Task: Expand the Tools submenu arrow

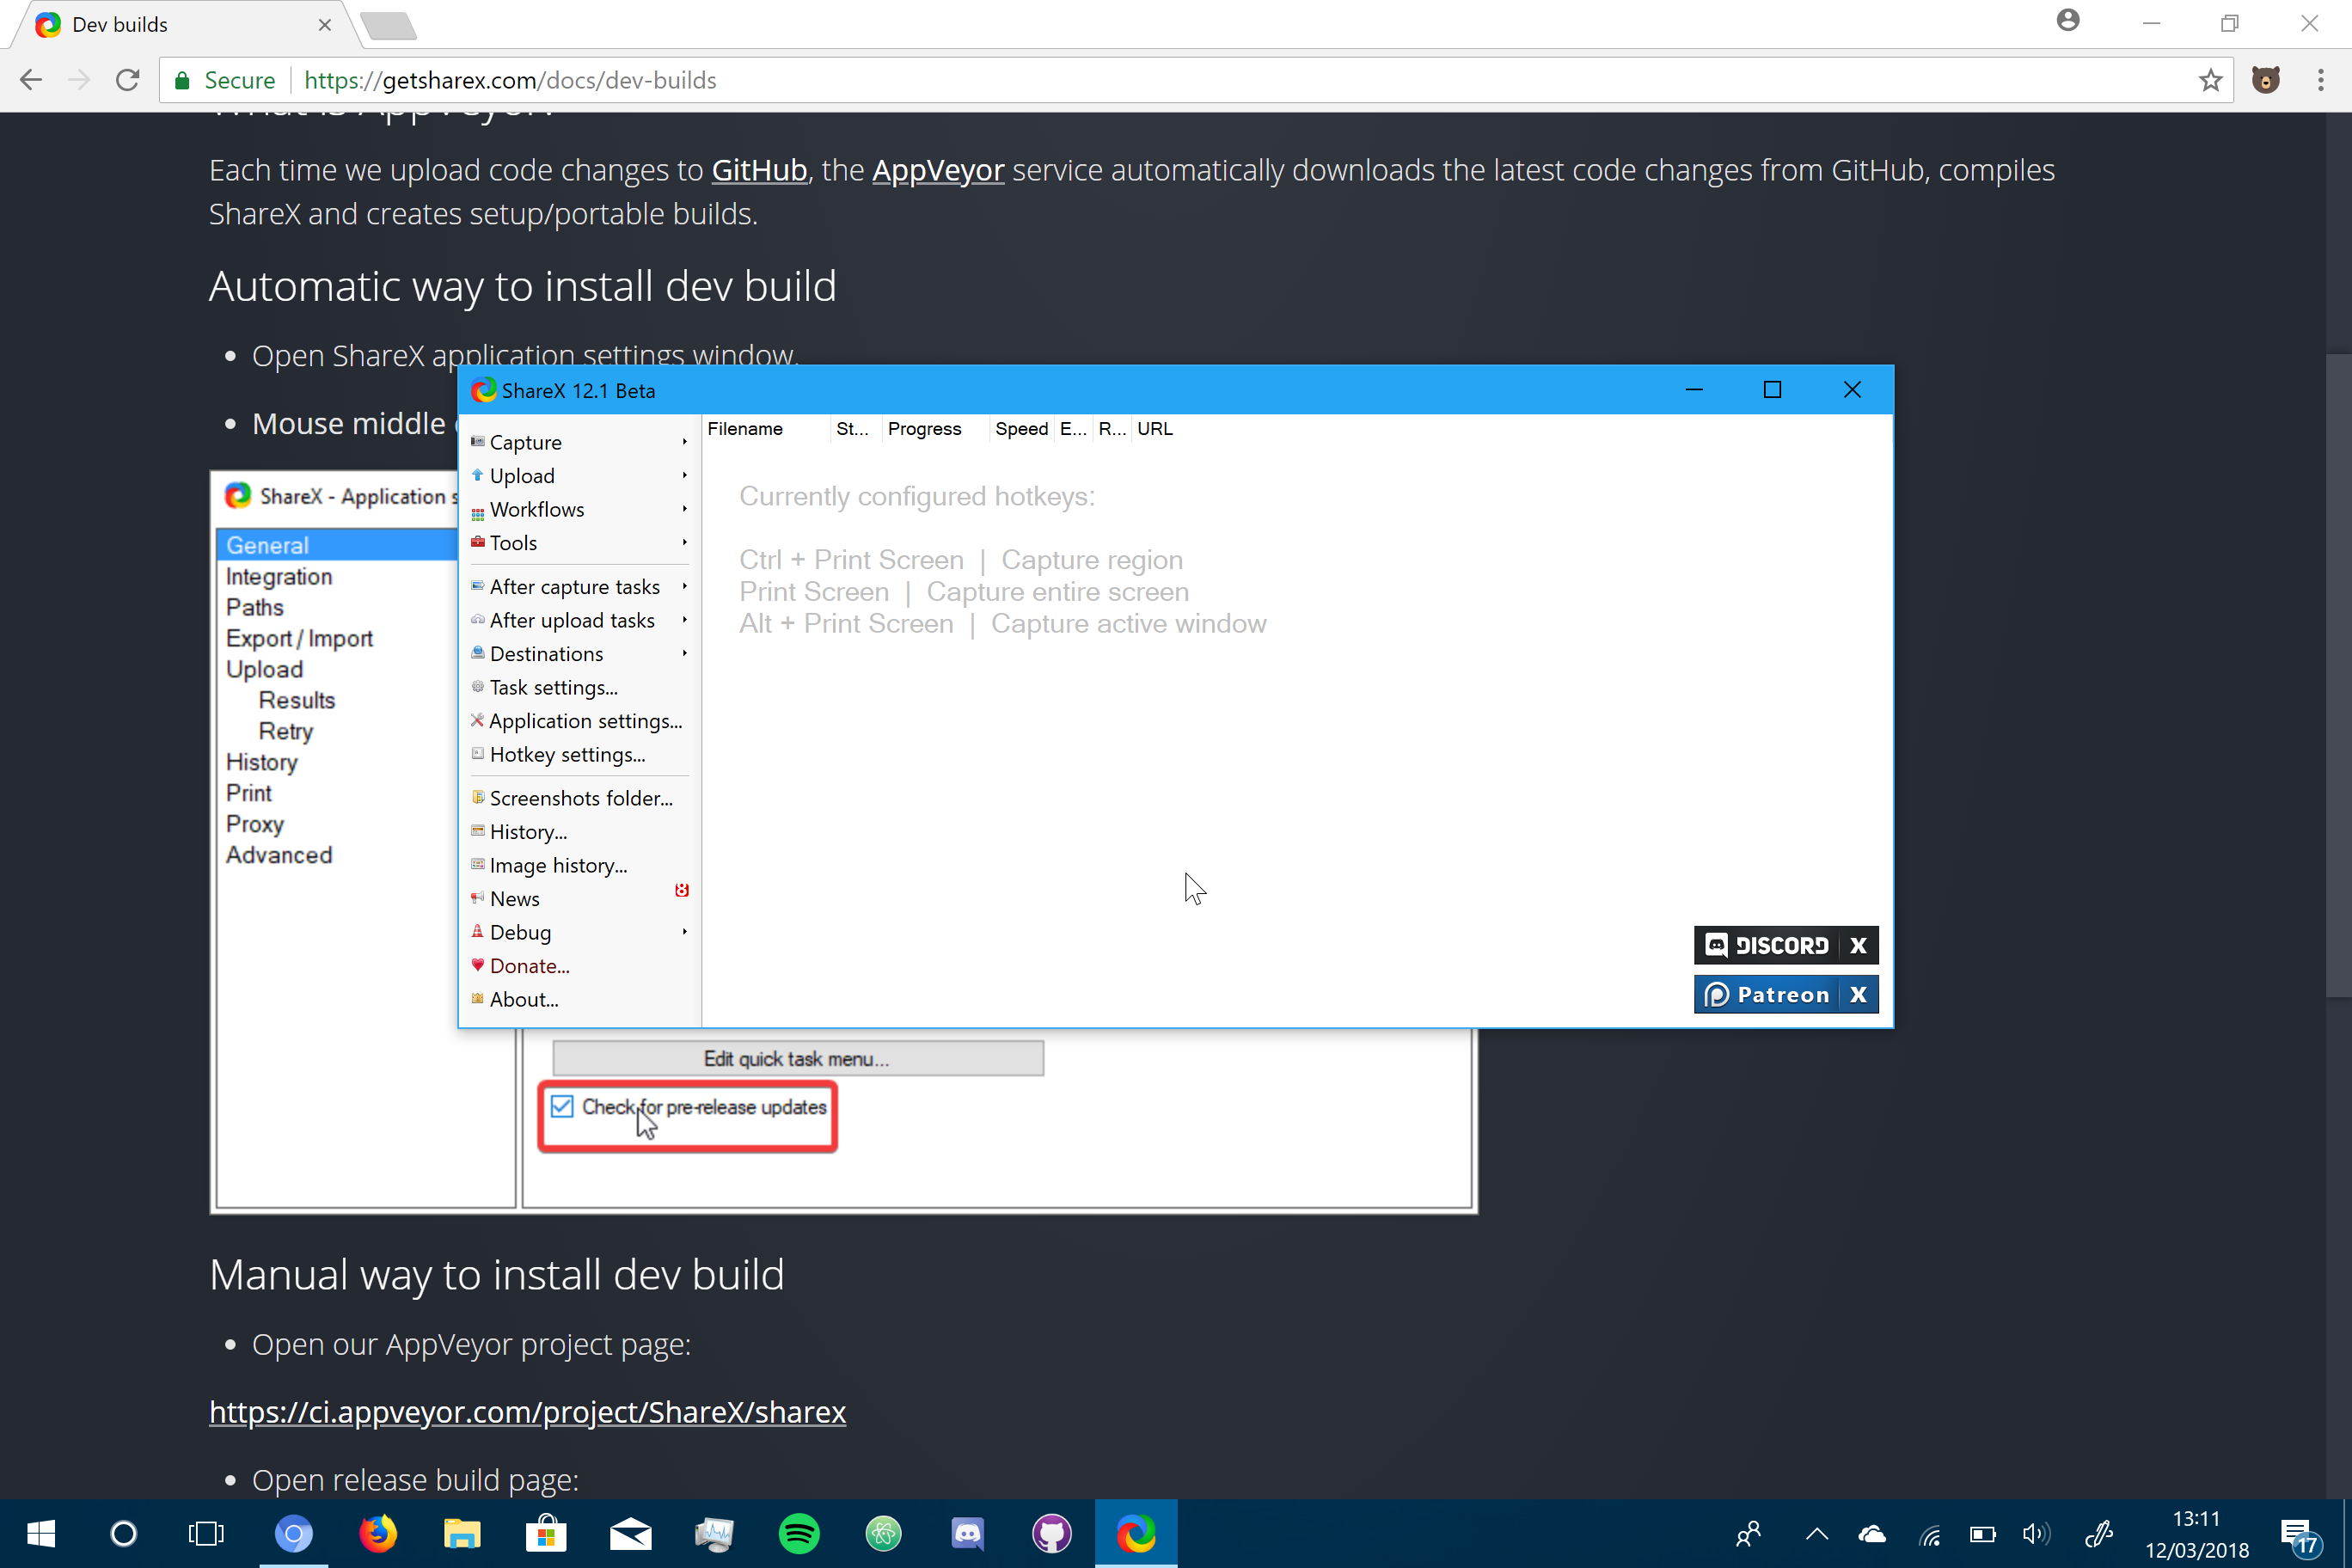Action: coord(685,543)
